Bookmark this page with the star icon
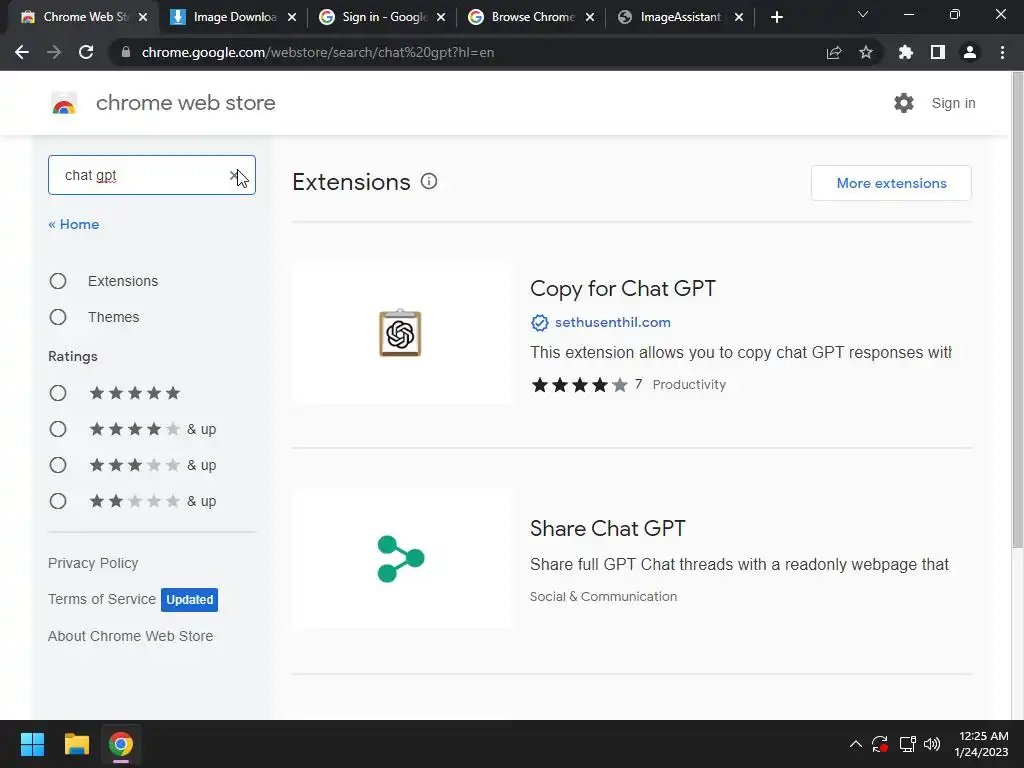Screen dimensions: 1024x768 point(866,52)
